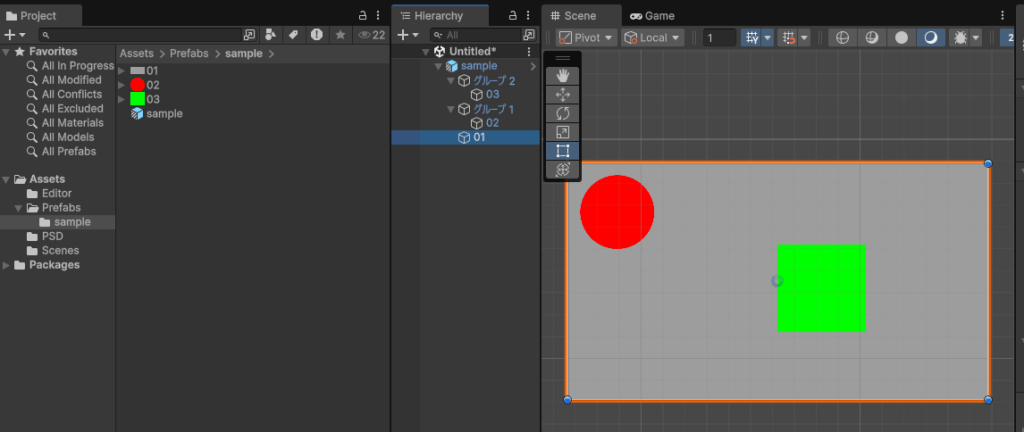1024x432 pixels.
Task: Open grid visibility options dropdown arrow
Action: pos(767,38)
